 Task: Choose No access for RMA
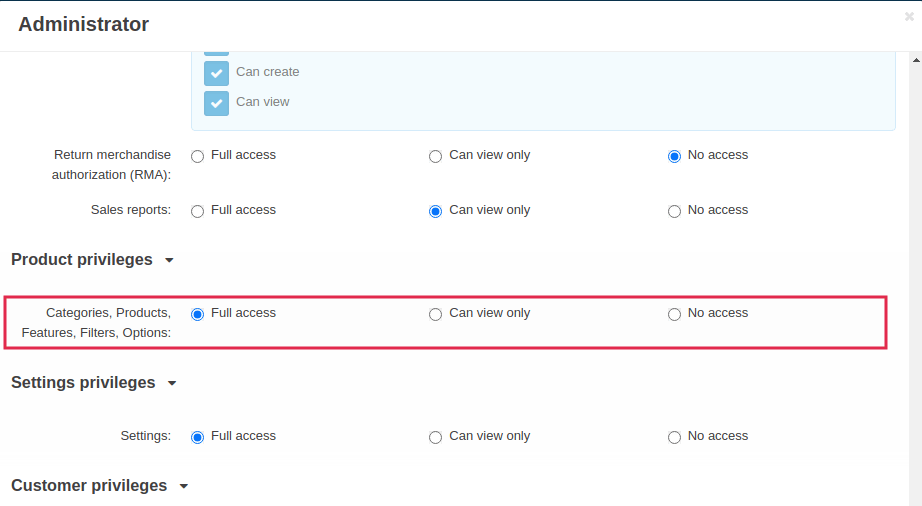(x=674, y=156)
